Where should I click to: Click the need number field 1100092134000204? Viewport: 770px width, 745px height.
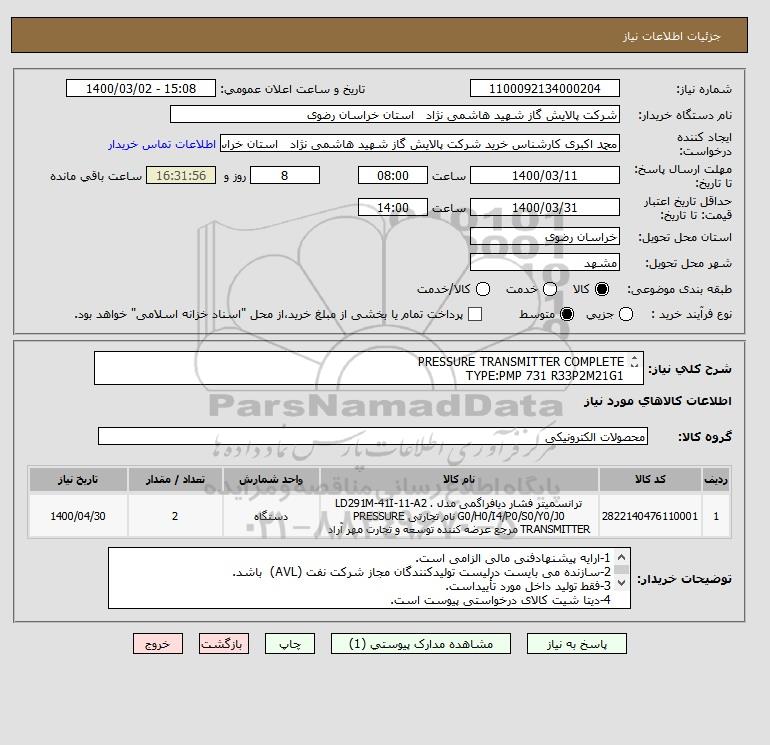coord(545,89)
